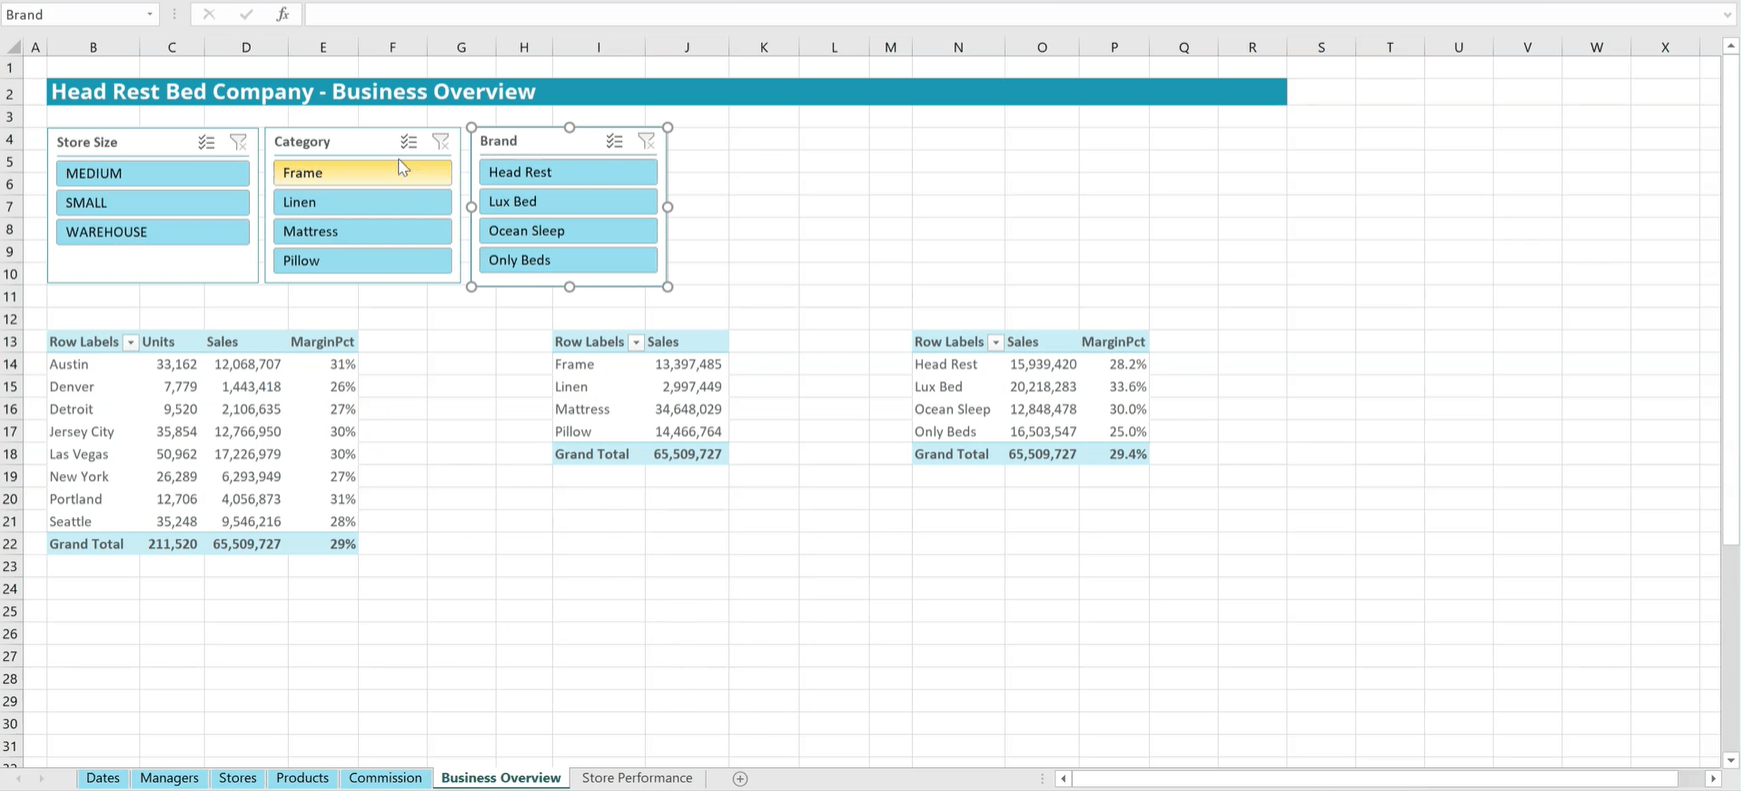Clear filter on Store Size slicer
1741x791 pixels.
coord(238,142)
